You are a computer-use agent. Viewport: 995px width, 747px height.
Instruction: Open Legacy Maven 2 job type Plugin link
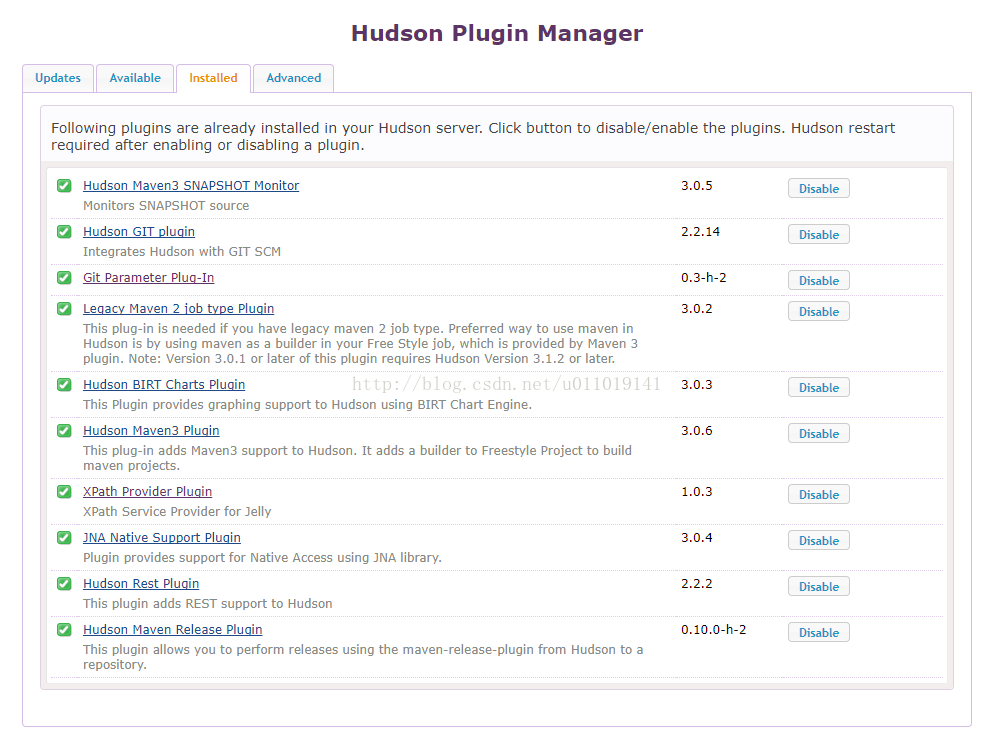pos(178,308)
